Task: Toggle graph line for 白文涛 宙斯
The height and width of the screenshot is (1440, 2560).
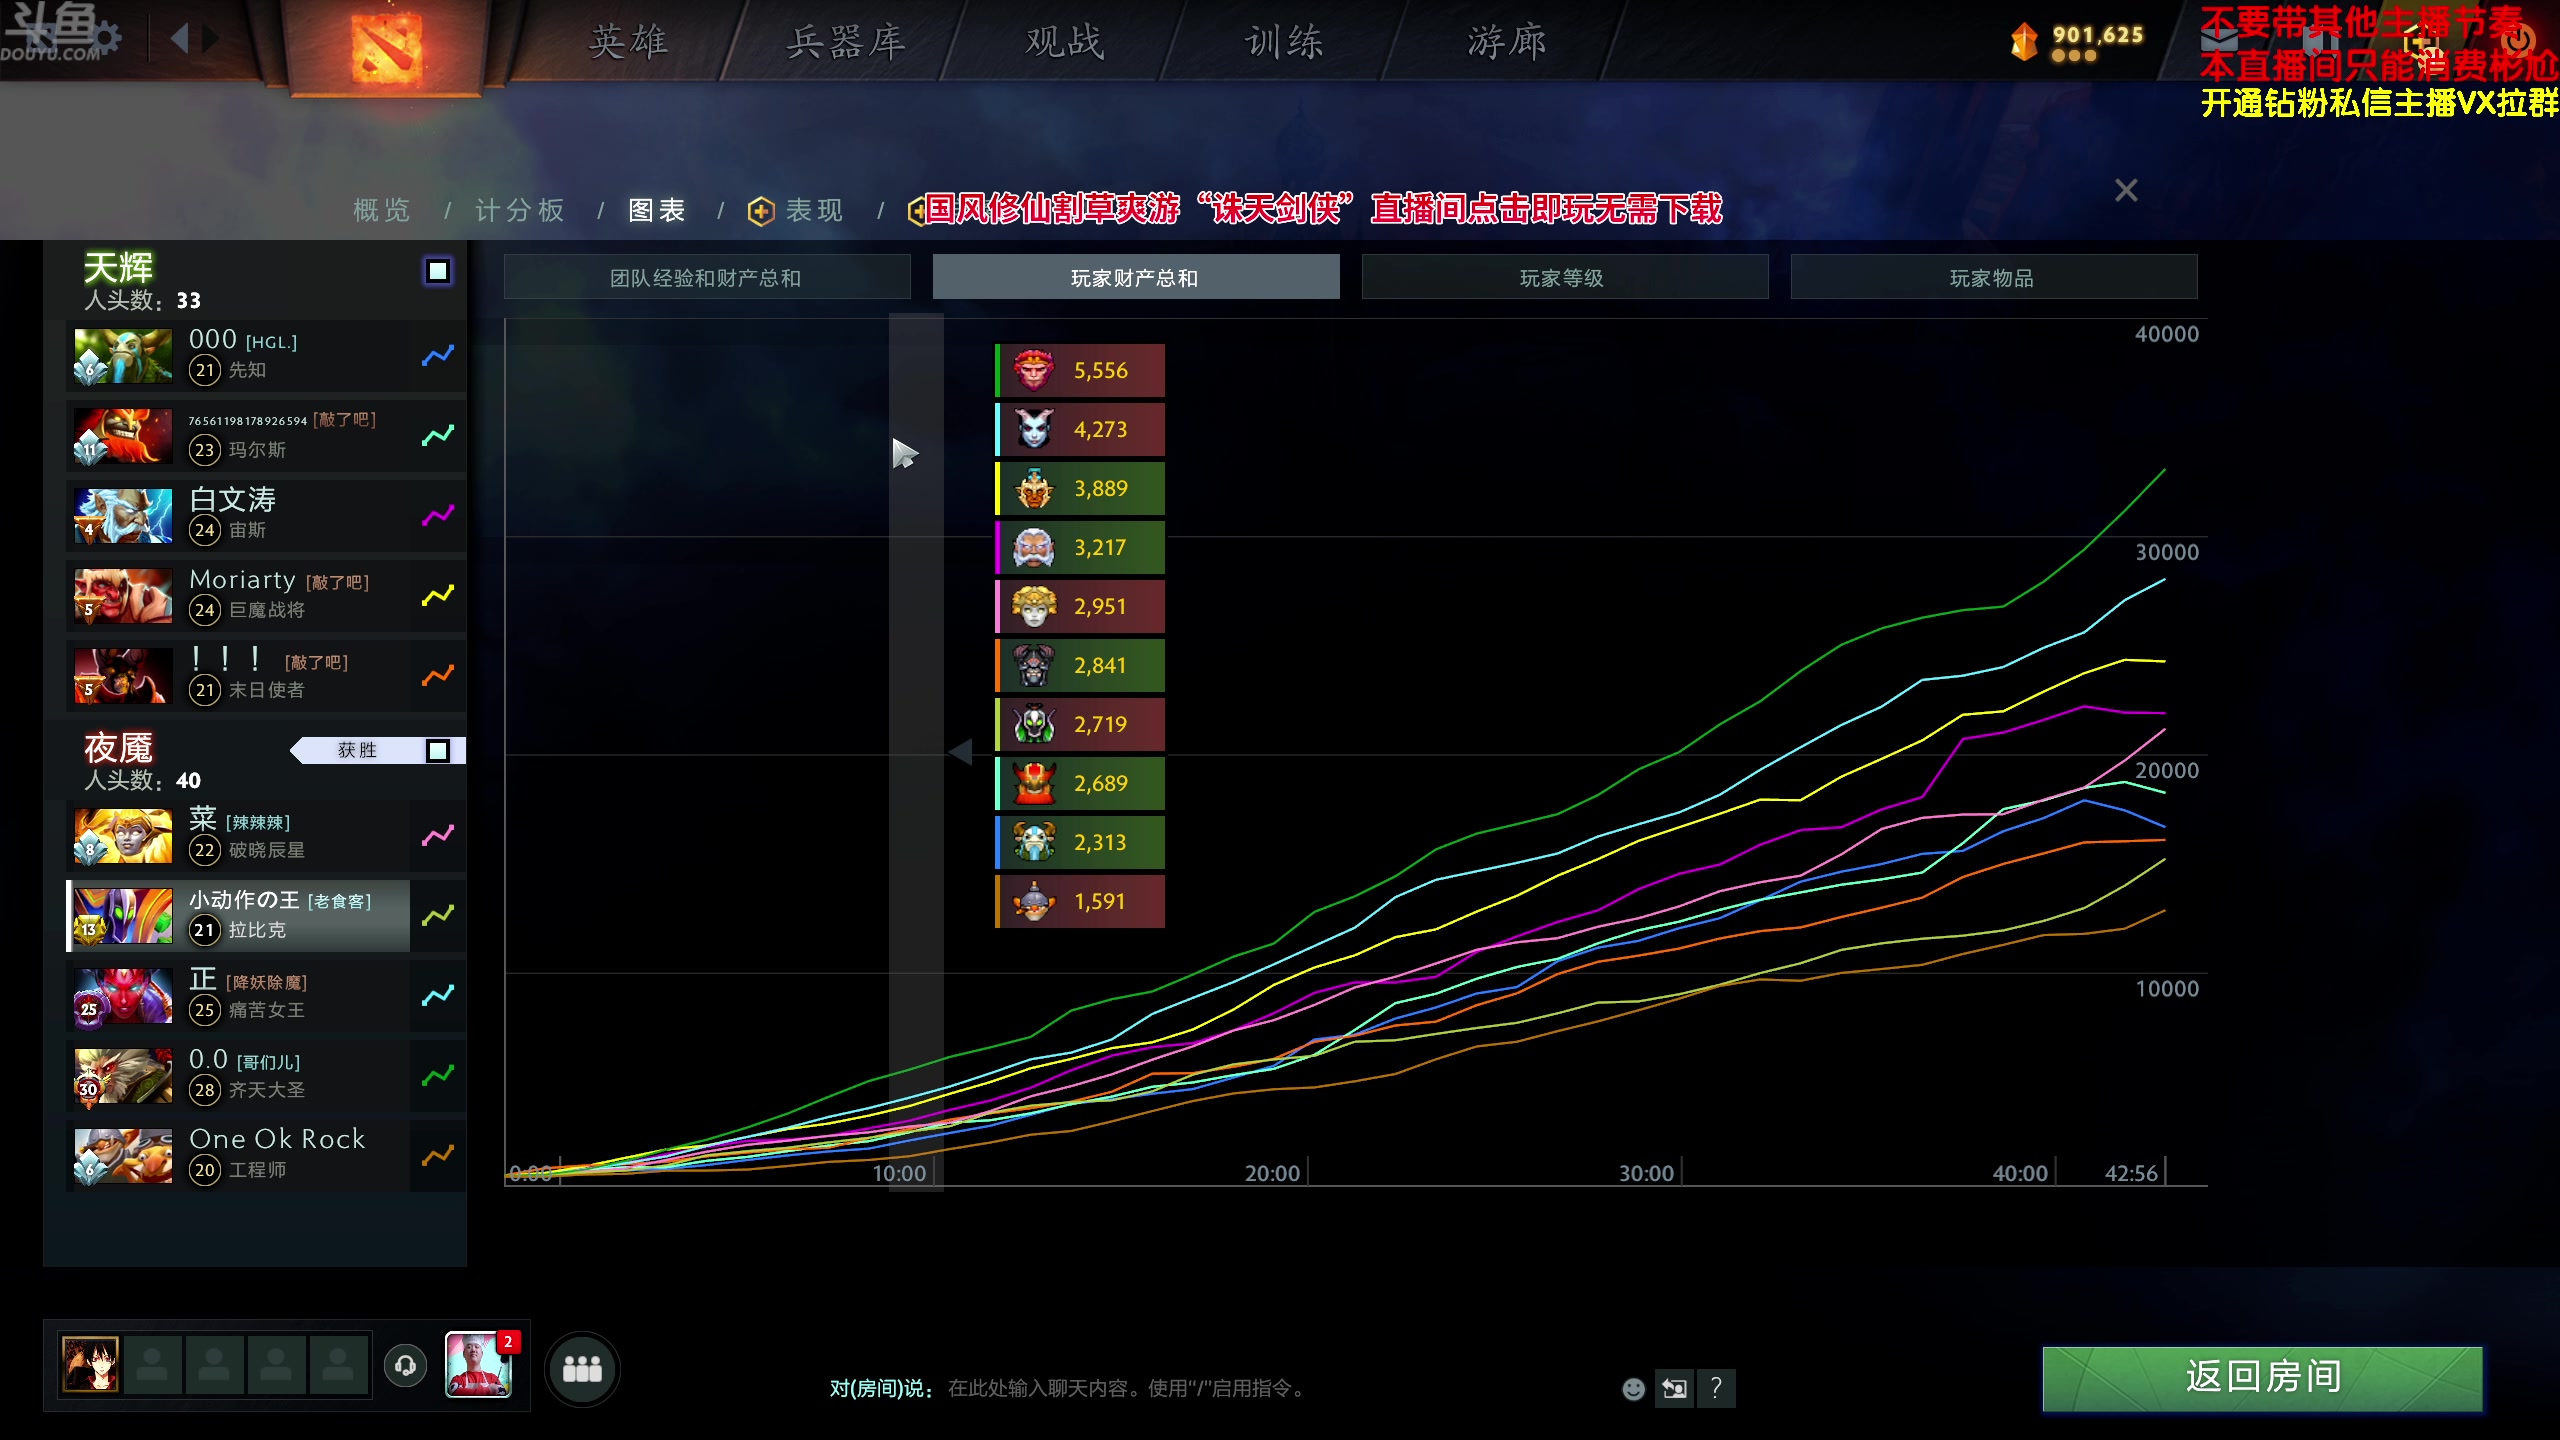Action: tap(438, 516)
